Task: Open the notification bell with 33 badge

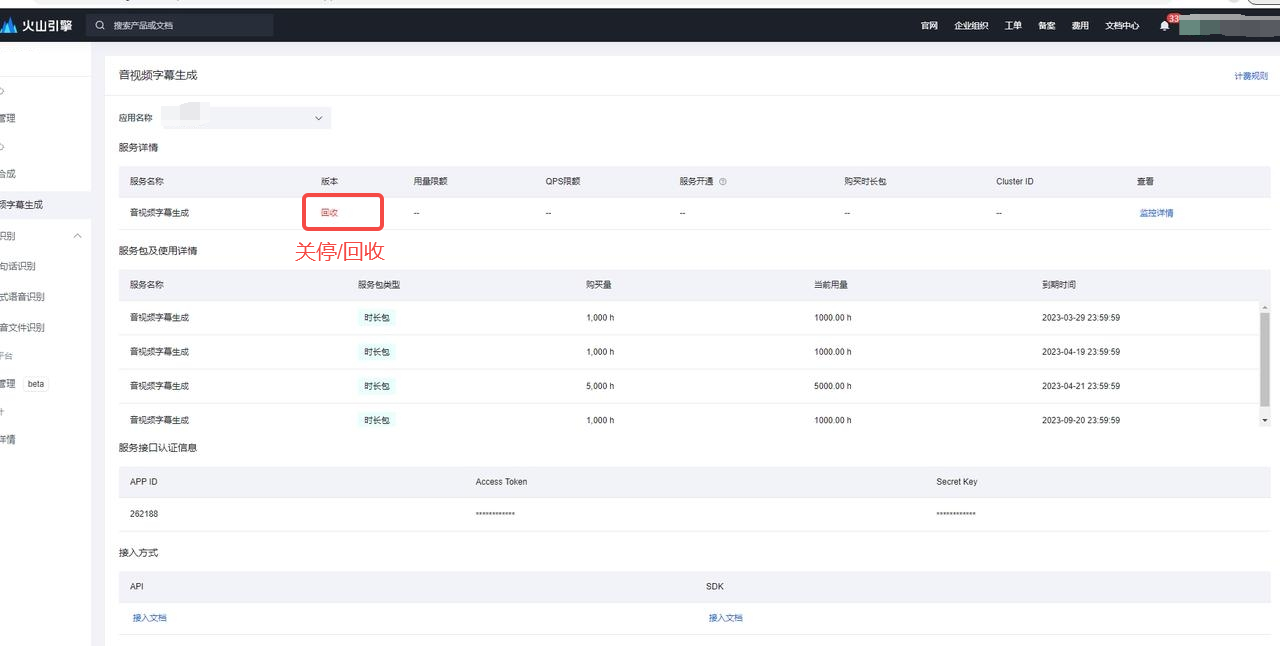Action: [x=1164, y=26]
